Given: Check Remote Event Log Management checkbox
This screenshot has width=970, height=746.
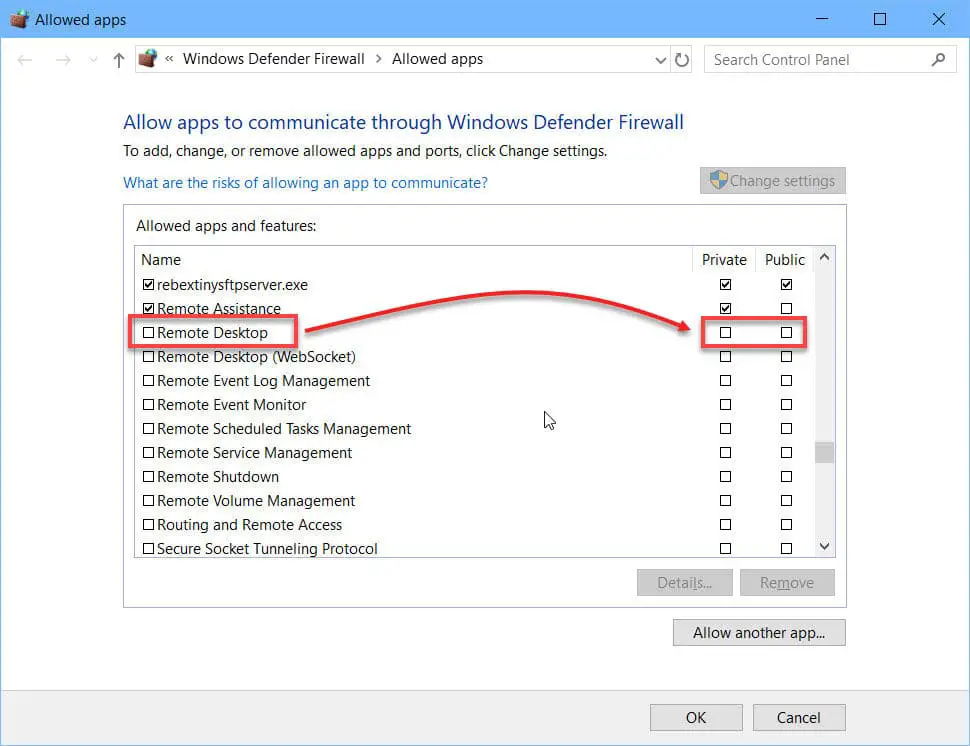Looking at the screenshot, I should [148, 380].
